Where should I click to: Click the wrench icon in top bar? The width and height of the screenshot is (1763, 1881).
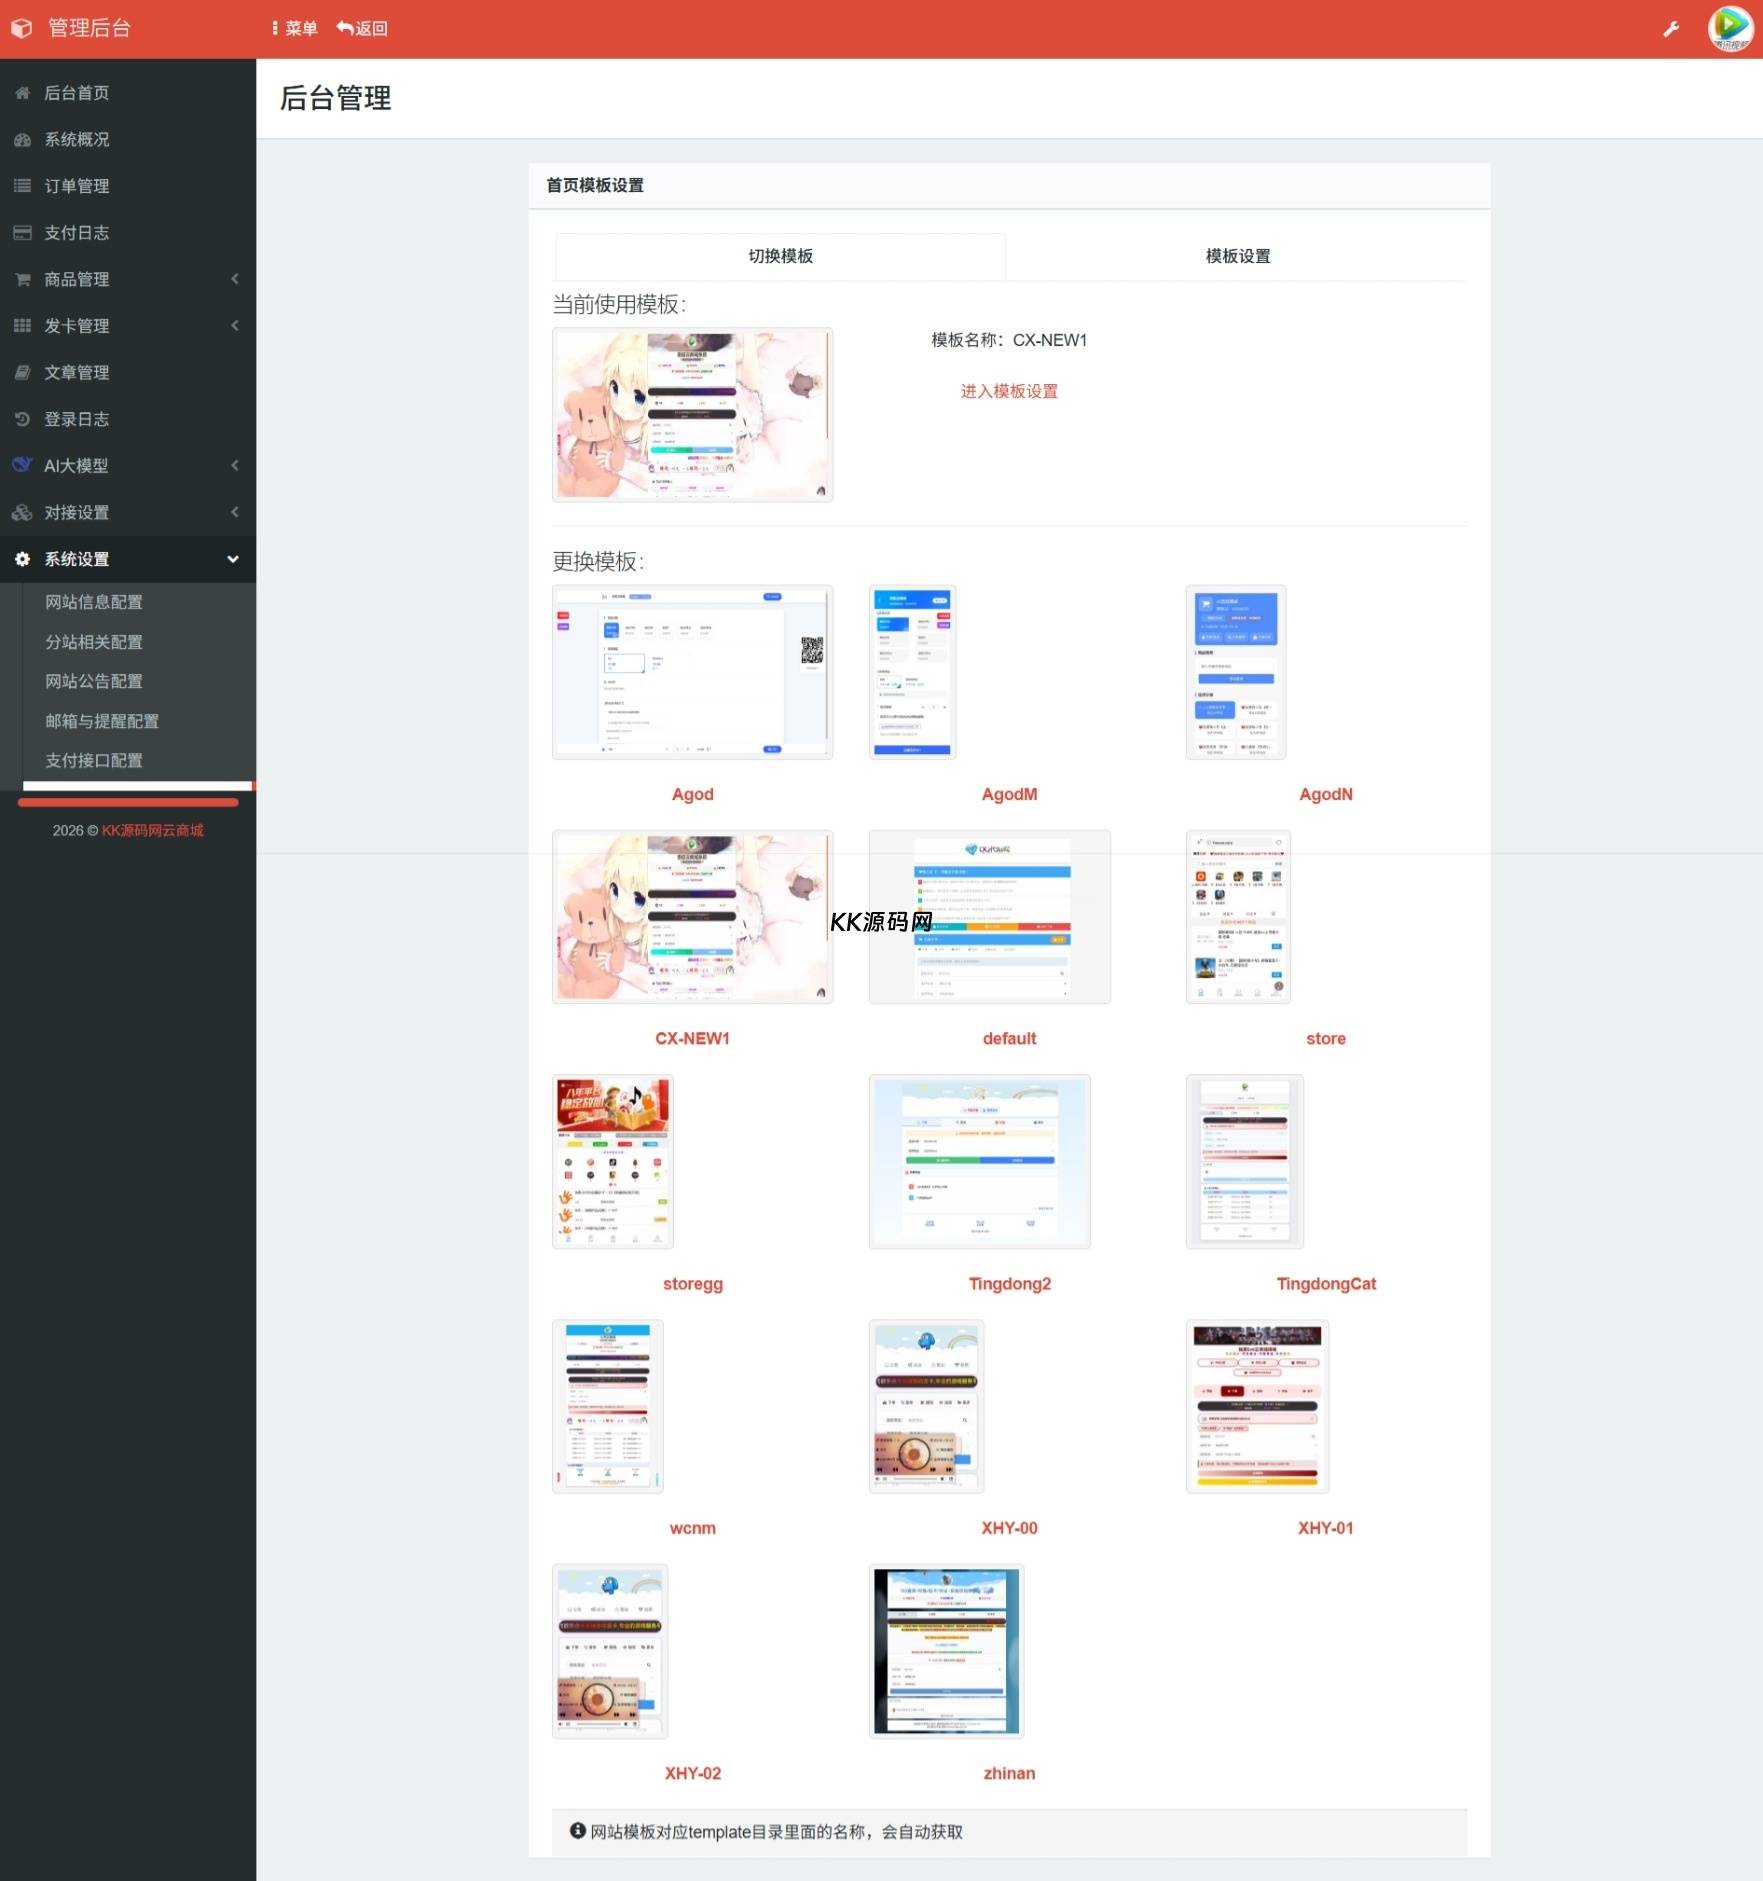click(x=1671, y=29)
